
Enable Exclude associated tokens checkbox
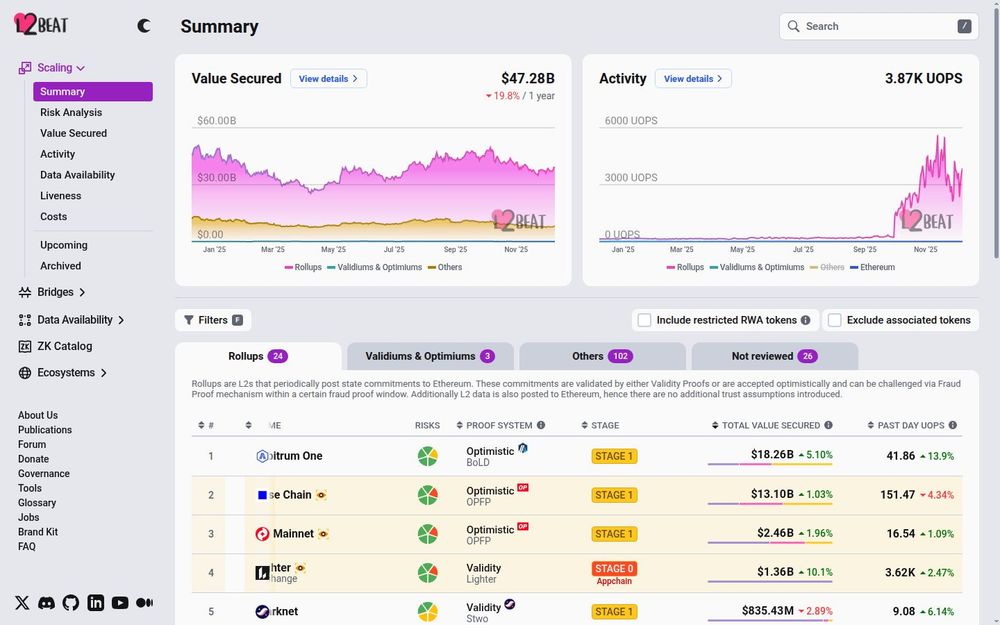834,320
